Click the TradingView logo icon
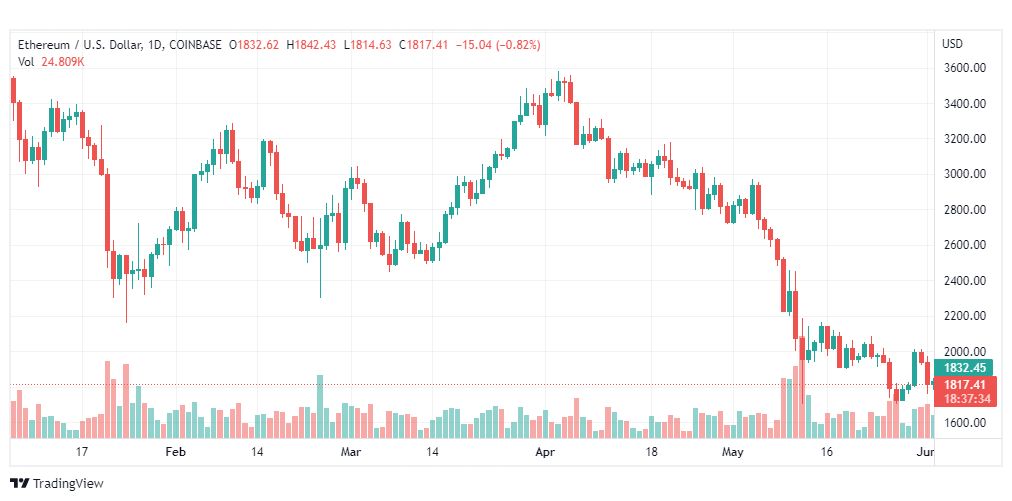 click(20, 484)
